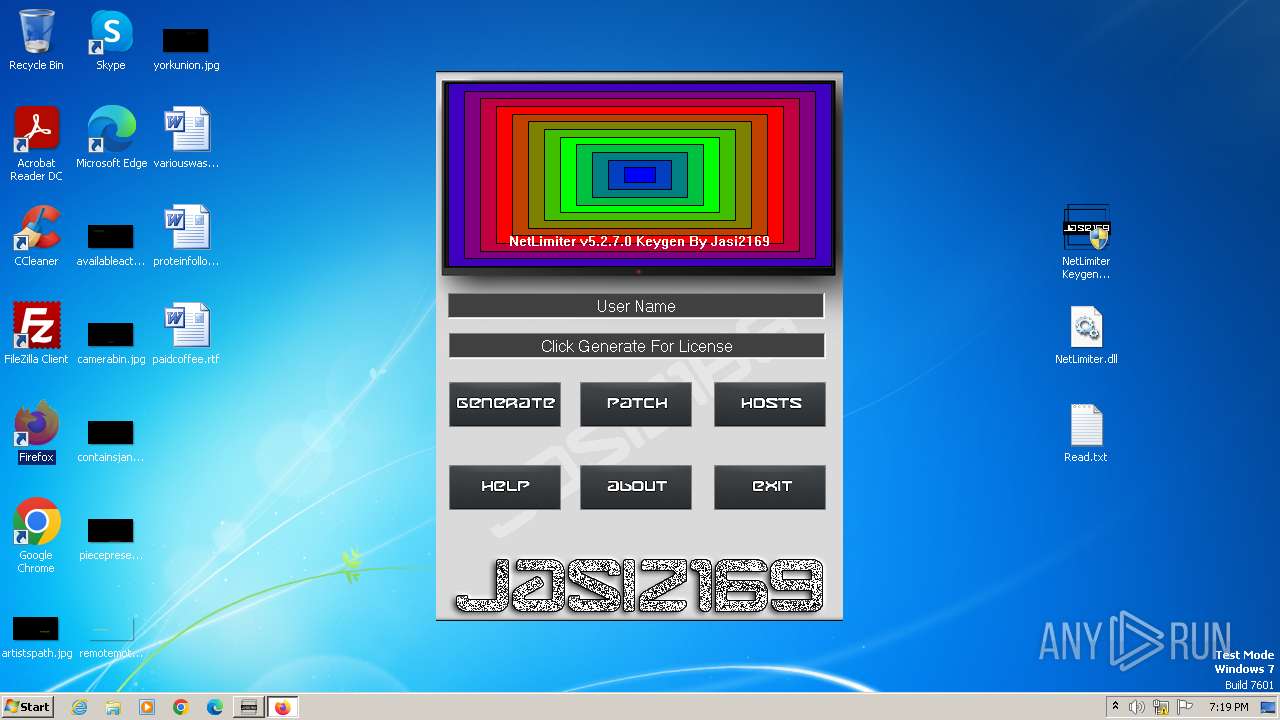Open the Action Center flag icon
The height and width of the screenshot is (720, 1280).
(x=1185, y=707)
